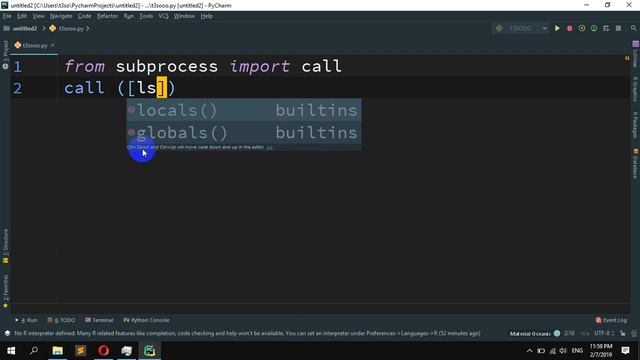The image size is (640, 360).
Task: Click the untitled2 project breadcrumb
Action: click(x=20, y=29)
